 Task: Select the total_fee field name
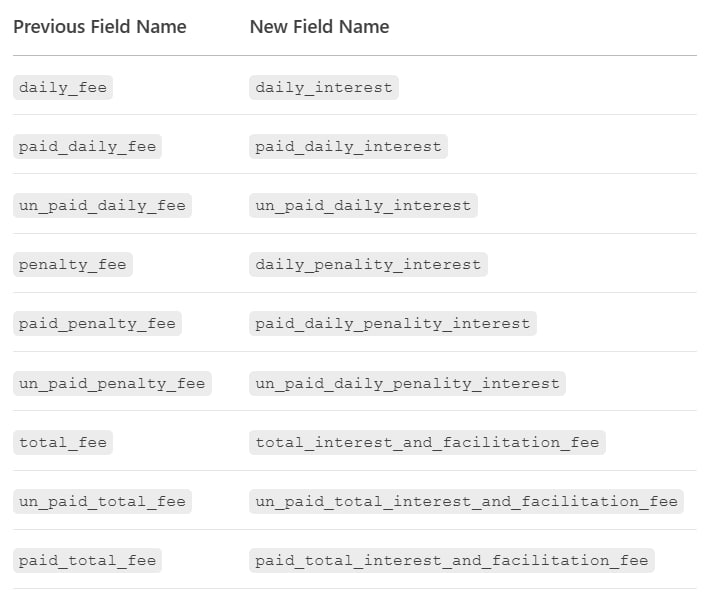[x=62, y=442]
